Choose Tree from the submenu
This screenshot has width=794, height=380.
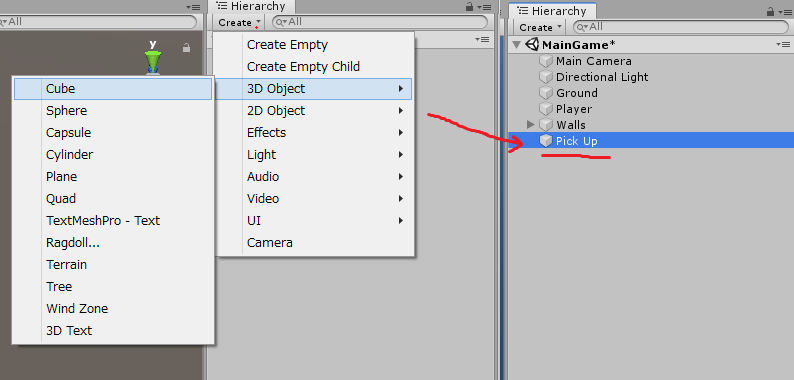(x=112, y=287)
